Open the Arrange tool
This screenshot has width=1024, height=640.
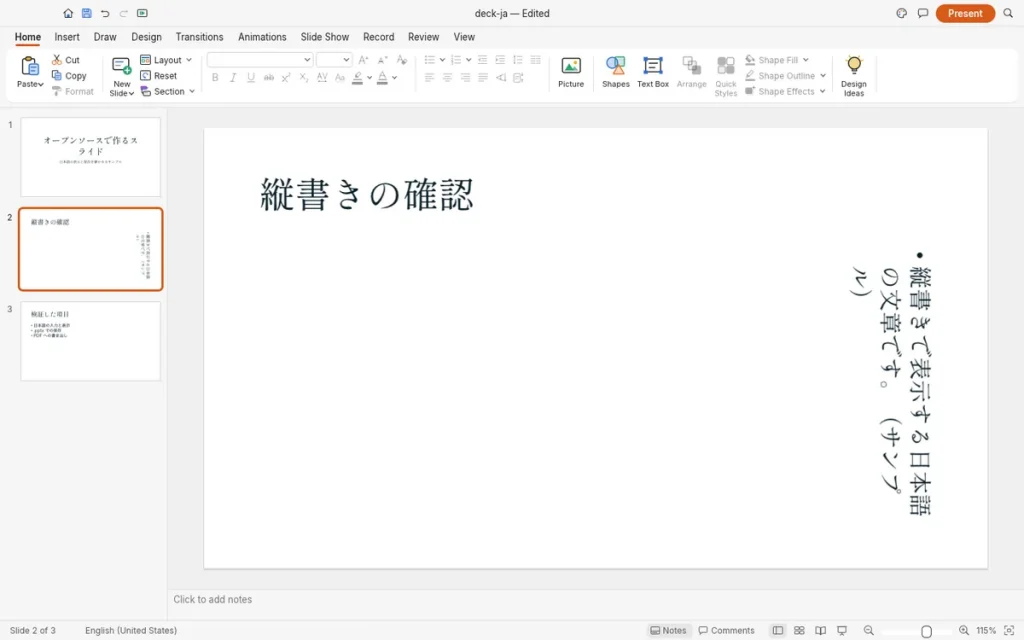[691, 72]
